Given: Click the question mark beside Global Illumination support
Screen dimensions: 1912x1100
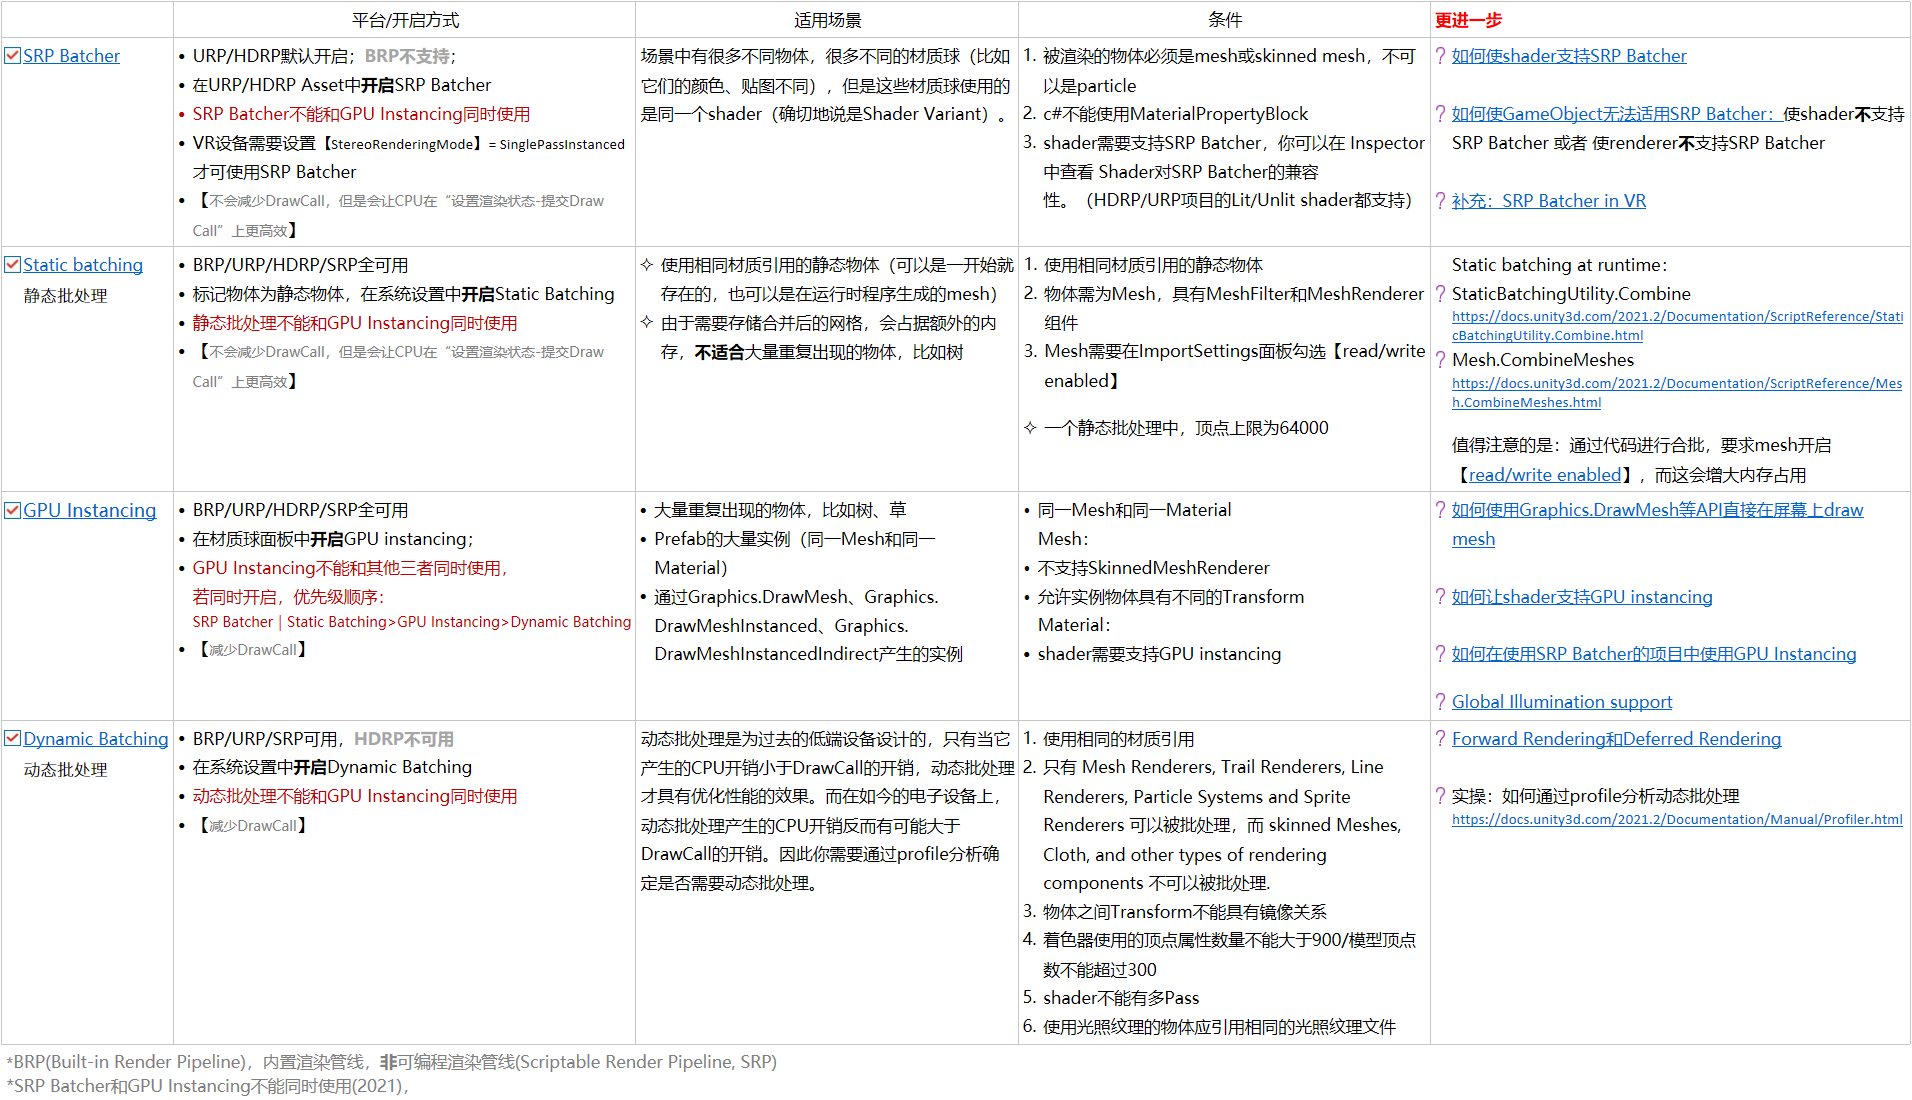Looking at the screenshot, I should (1440, 701).
